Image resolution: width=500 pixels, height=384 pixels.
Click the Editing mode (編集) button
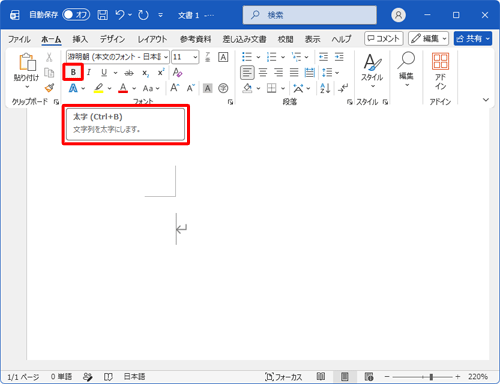[x=429, y=39]
